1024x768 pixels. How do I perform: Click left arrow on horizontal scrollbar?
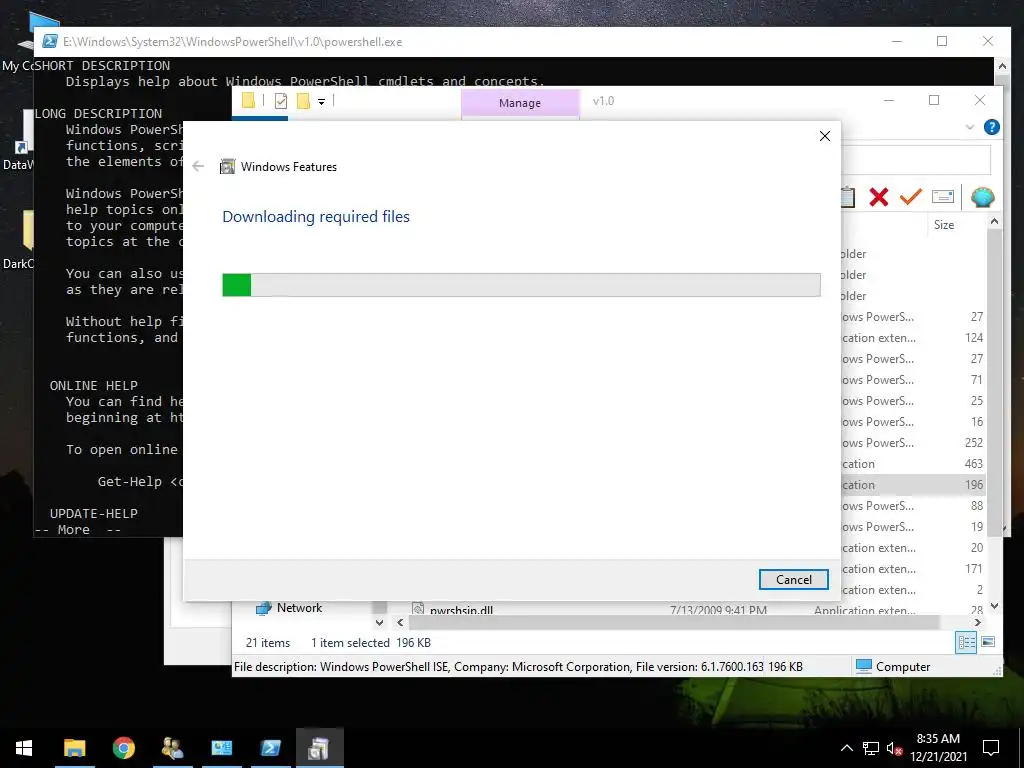pos(400,622)
